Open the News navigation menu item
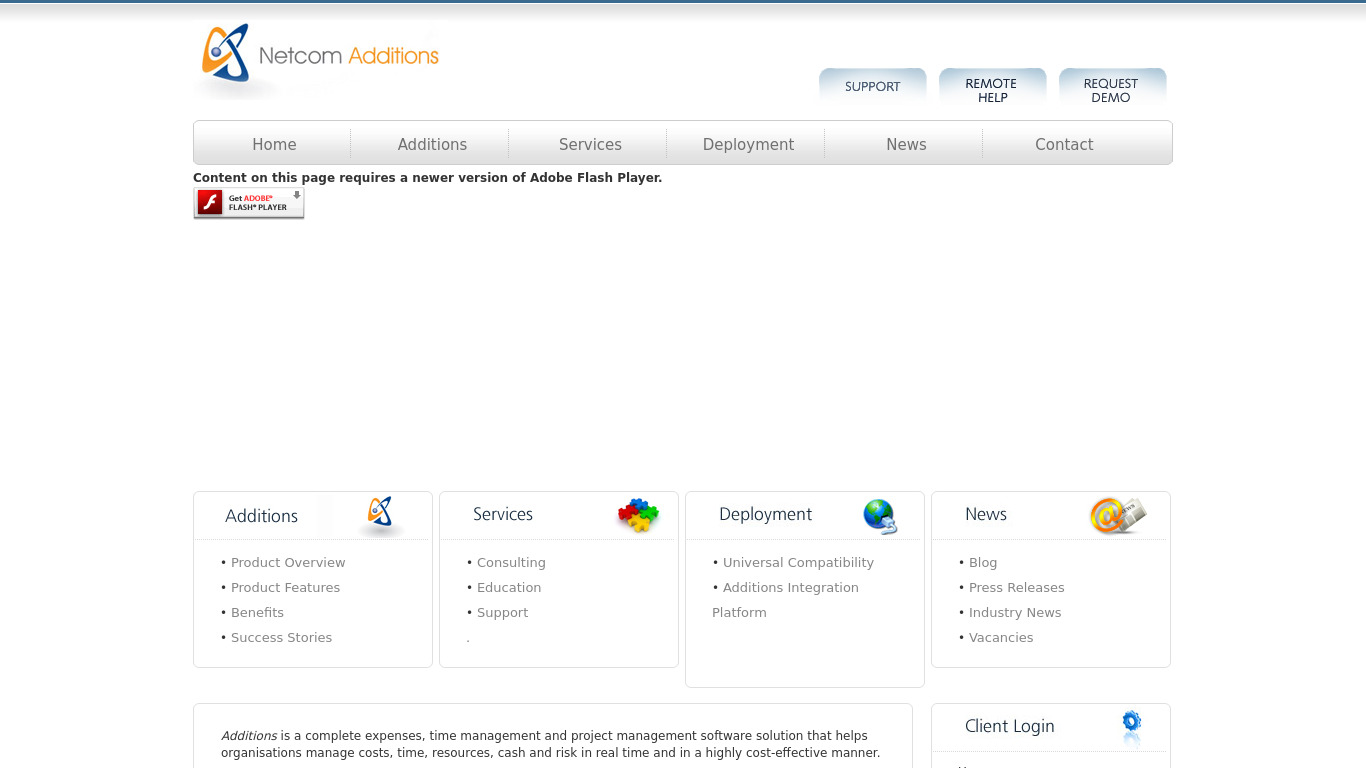Screen dimensions: 1366x768 click(x=906, y=144)
